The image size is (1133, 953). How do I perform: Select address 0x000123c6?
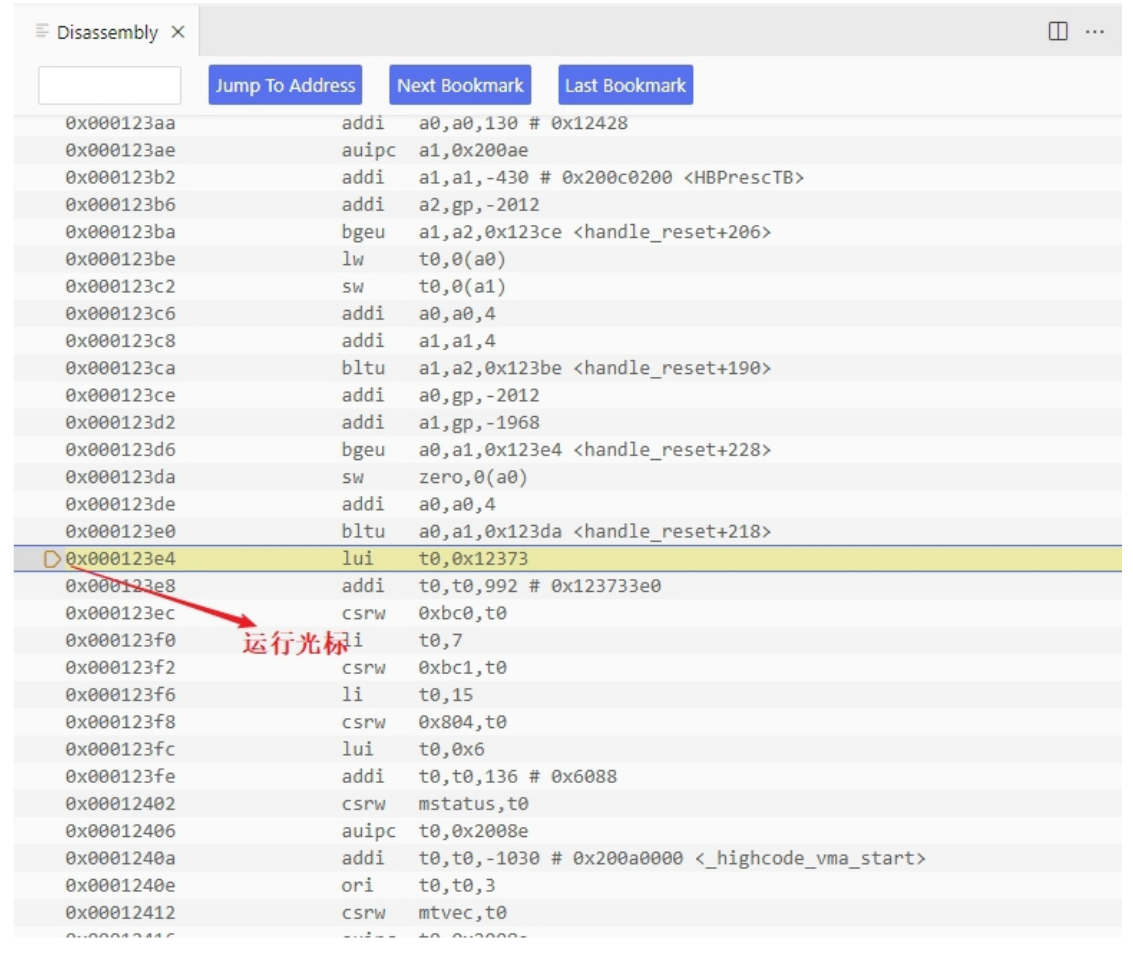point(121,314)
